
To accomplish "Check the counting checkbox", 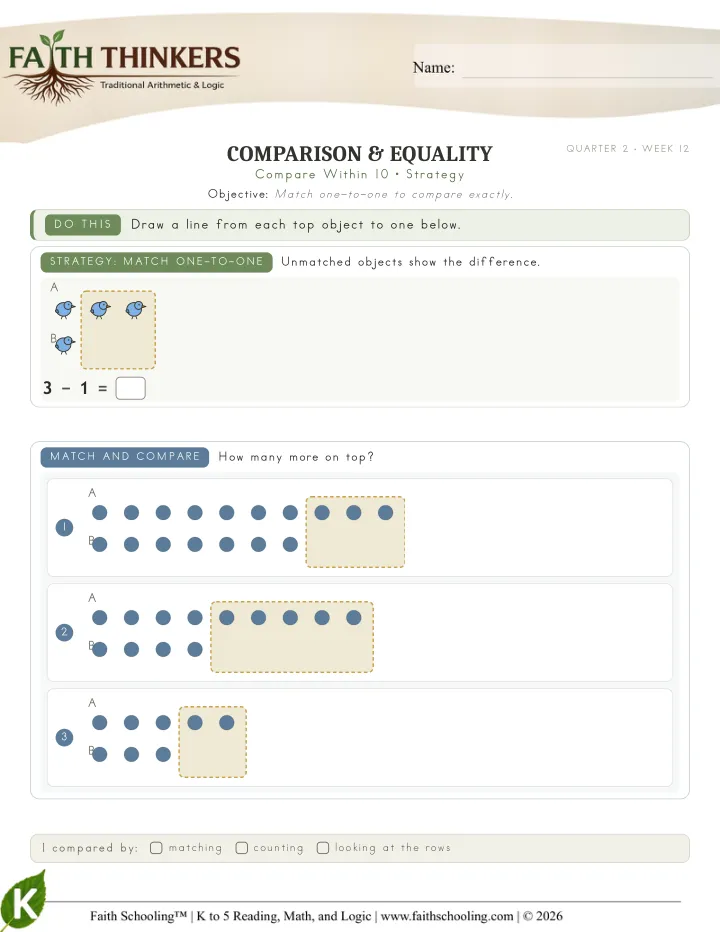I will 241,848.
